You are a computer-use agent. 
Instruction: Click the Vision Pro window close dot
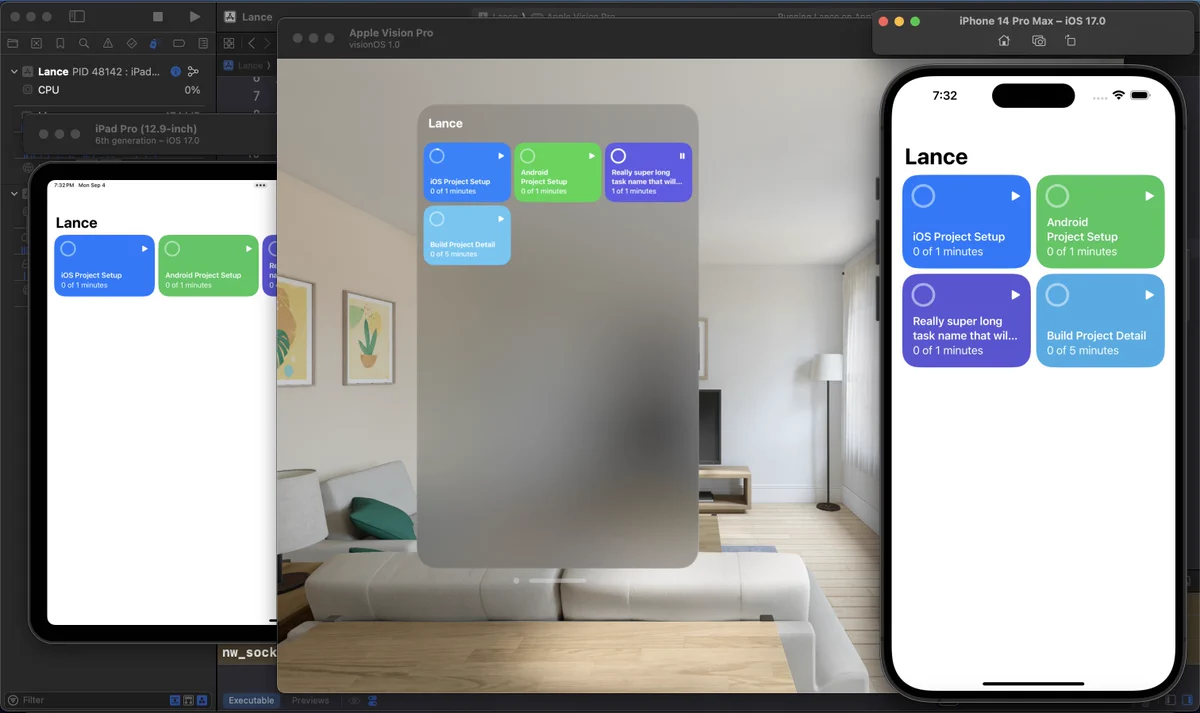(516, 580)
